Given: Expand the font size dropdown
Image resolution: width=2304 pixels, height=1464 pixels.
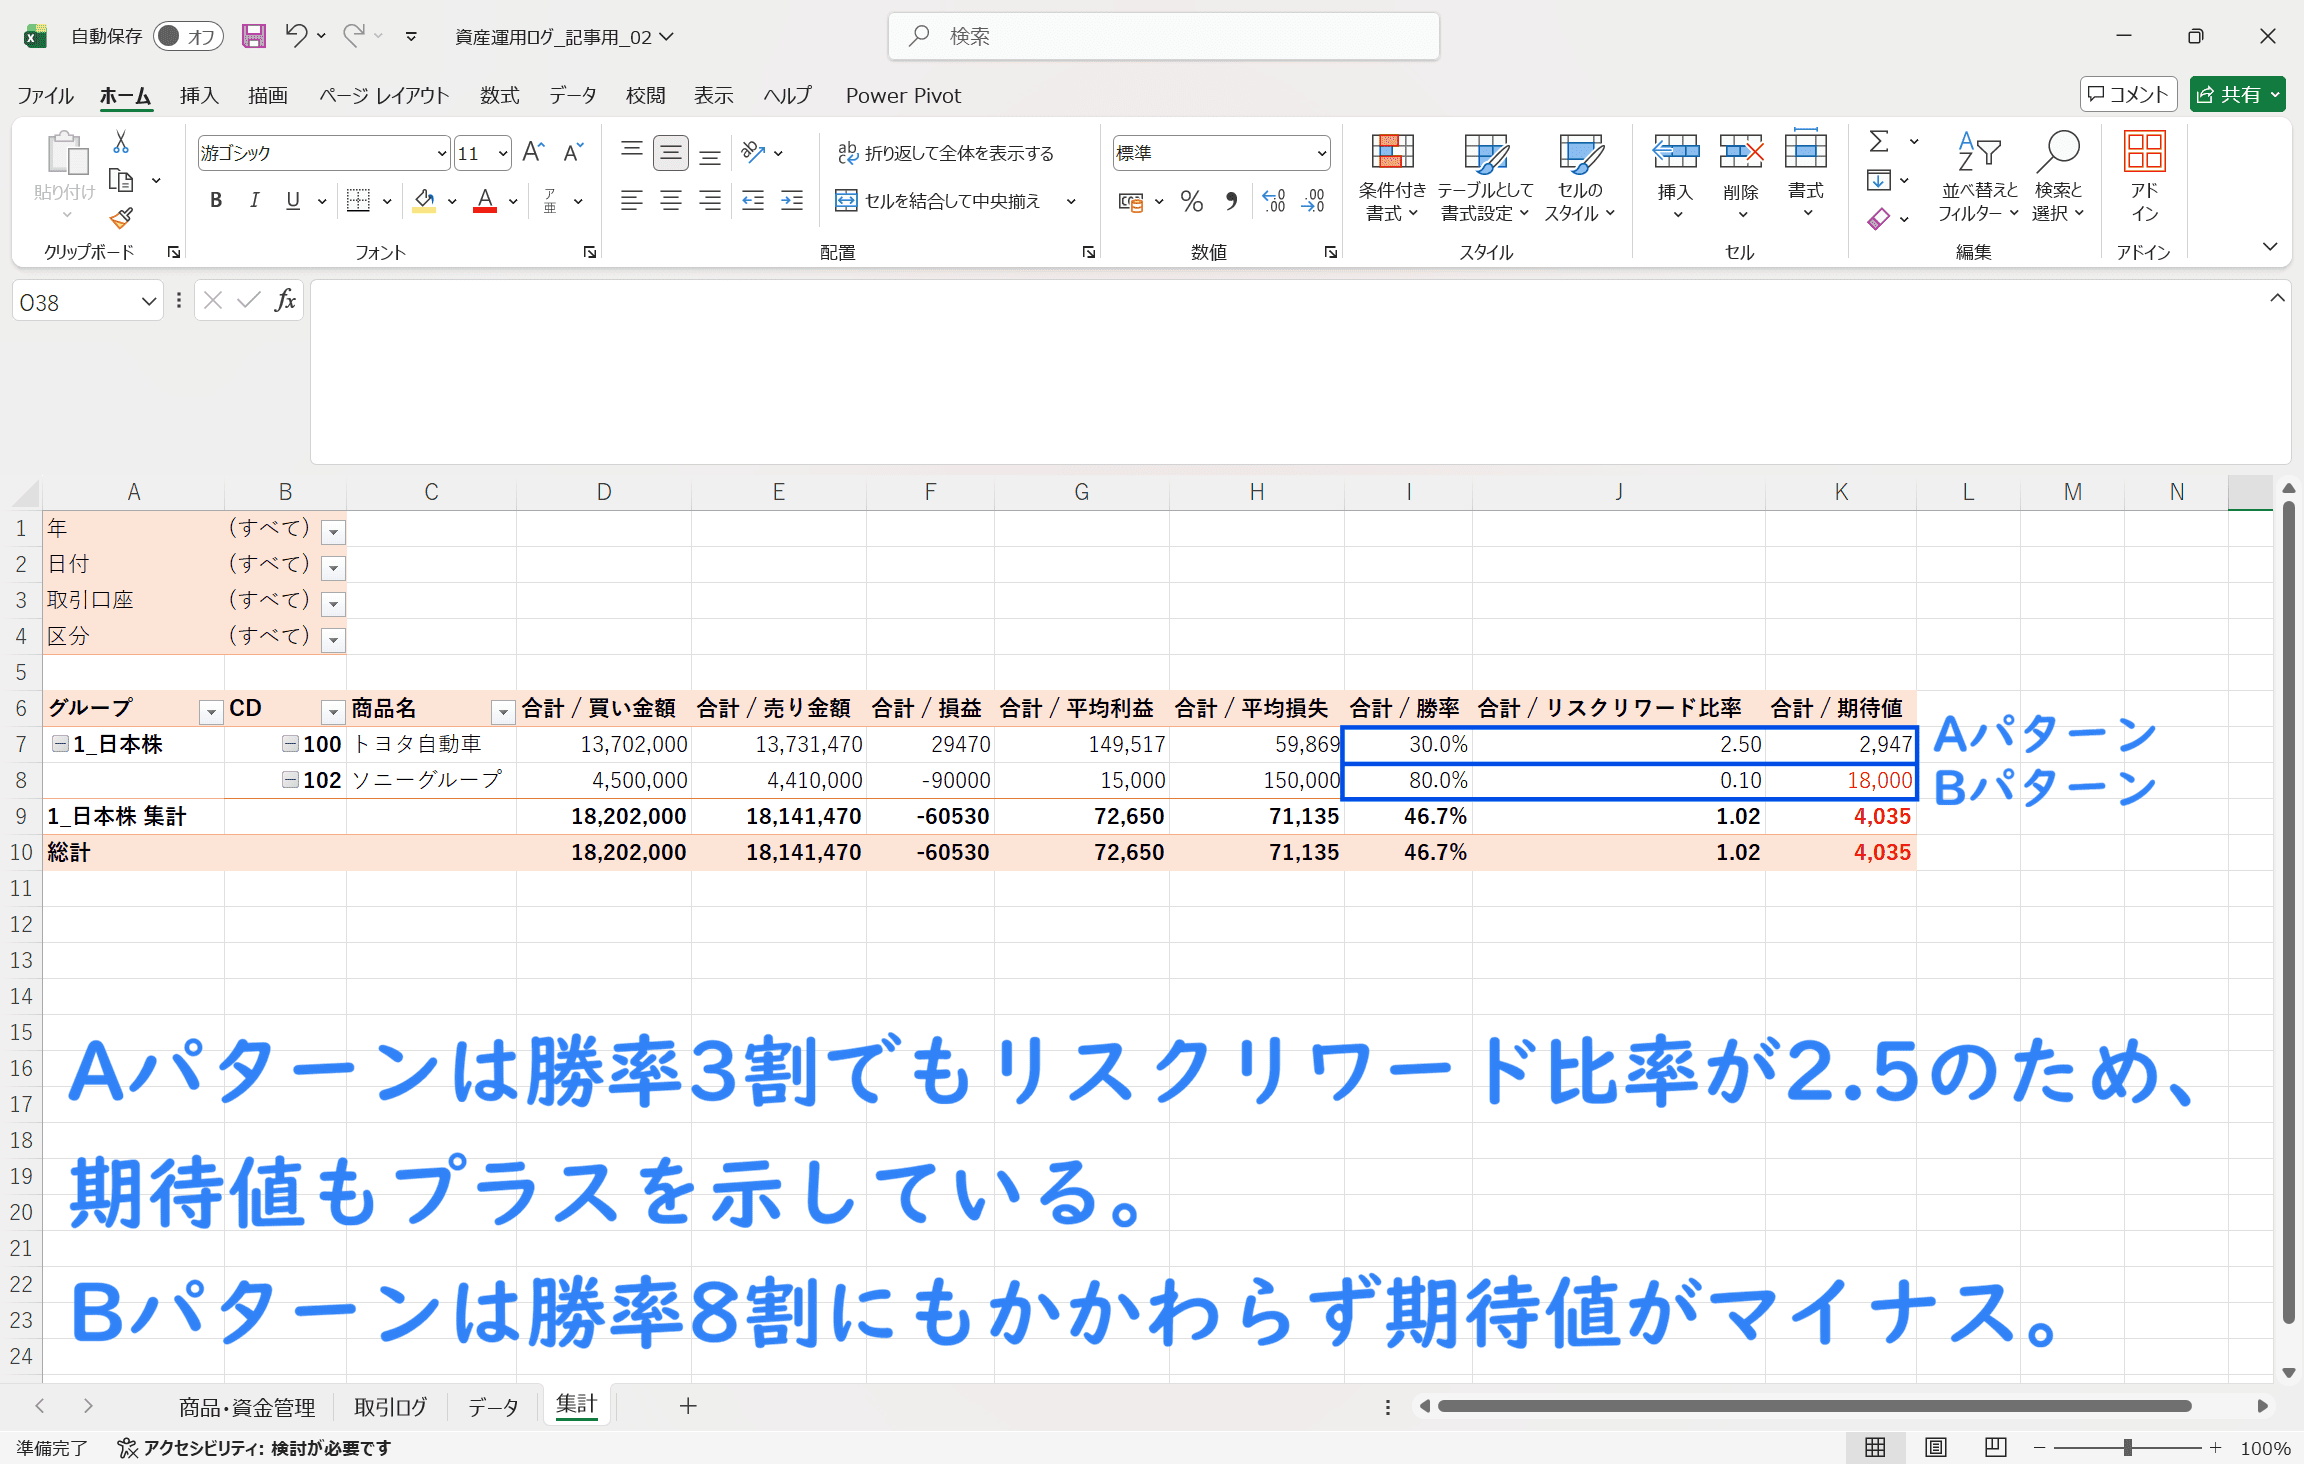Looking at the screenshot, I should 502,153.
